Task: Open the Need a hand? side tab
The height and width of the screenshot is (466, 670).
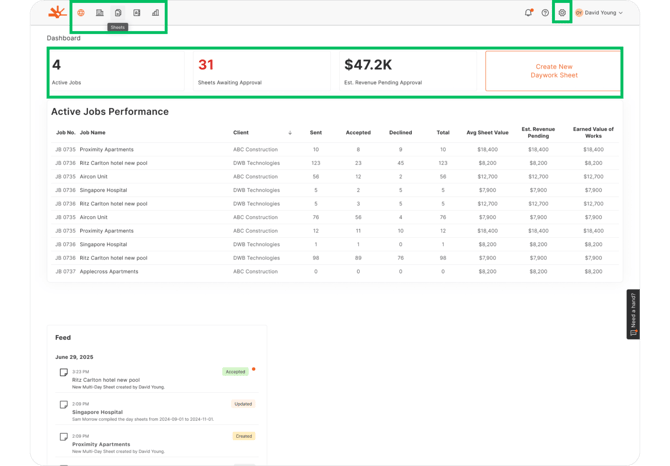Action: tap(633, 314)
